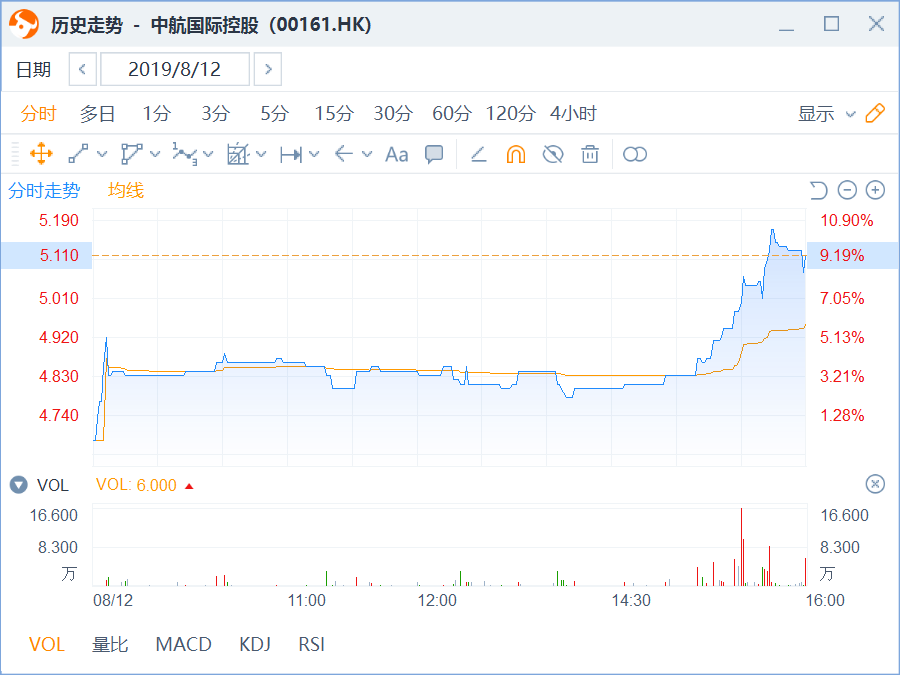Select the Aa text annotation tool

point(397,154)
